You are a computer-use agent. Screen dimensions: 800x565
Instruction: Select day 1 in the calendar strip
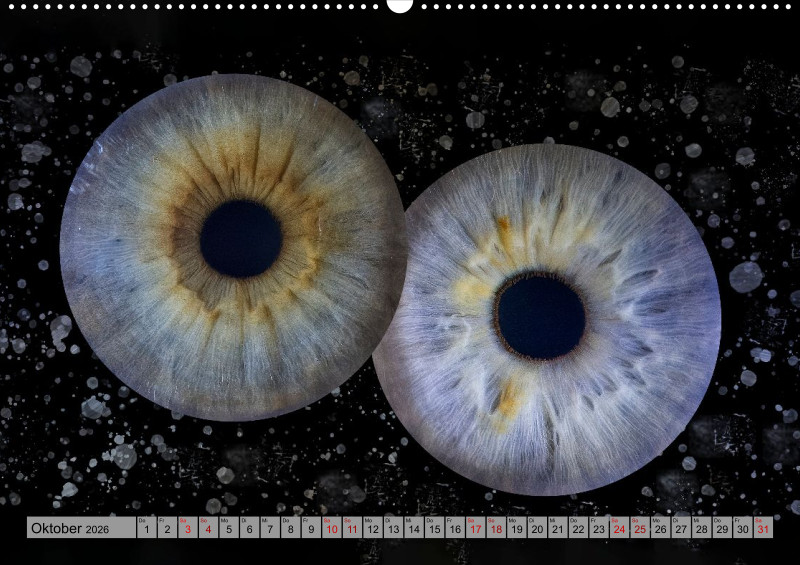146,528
